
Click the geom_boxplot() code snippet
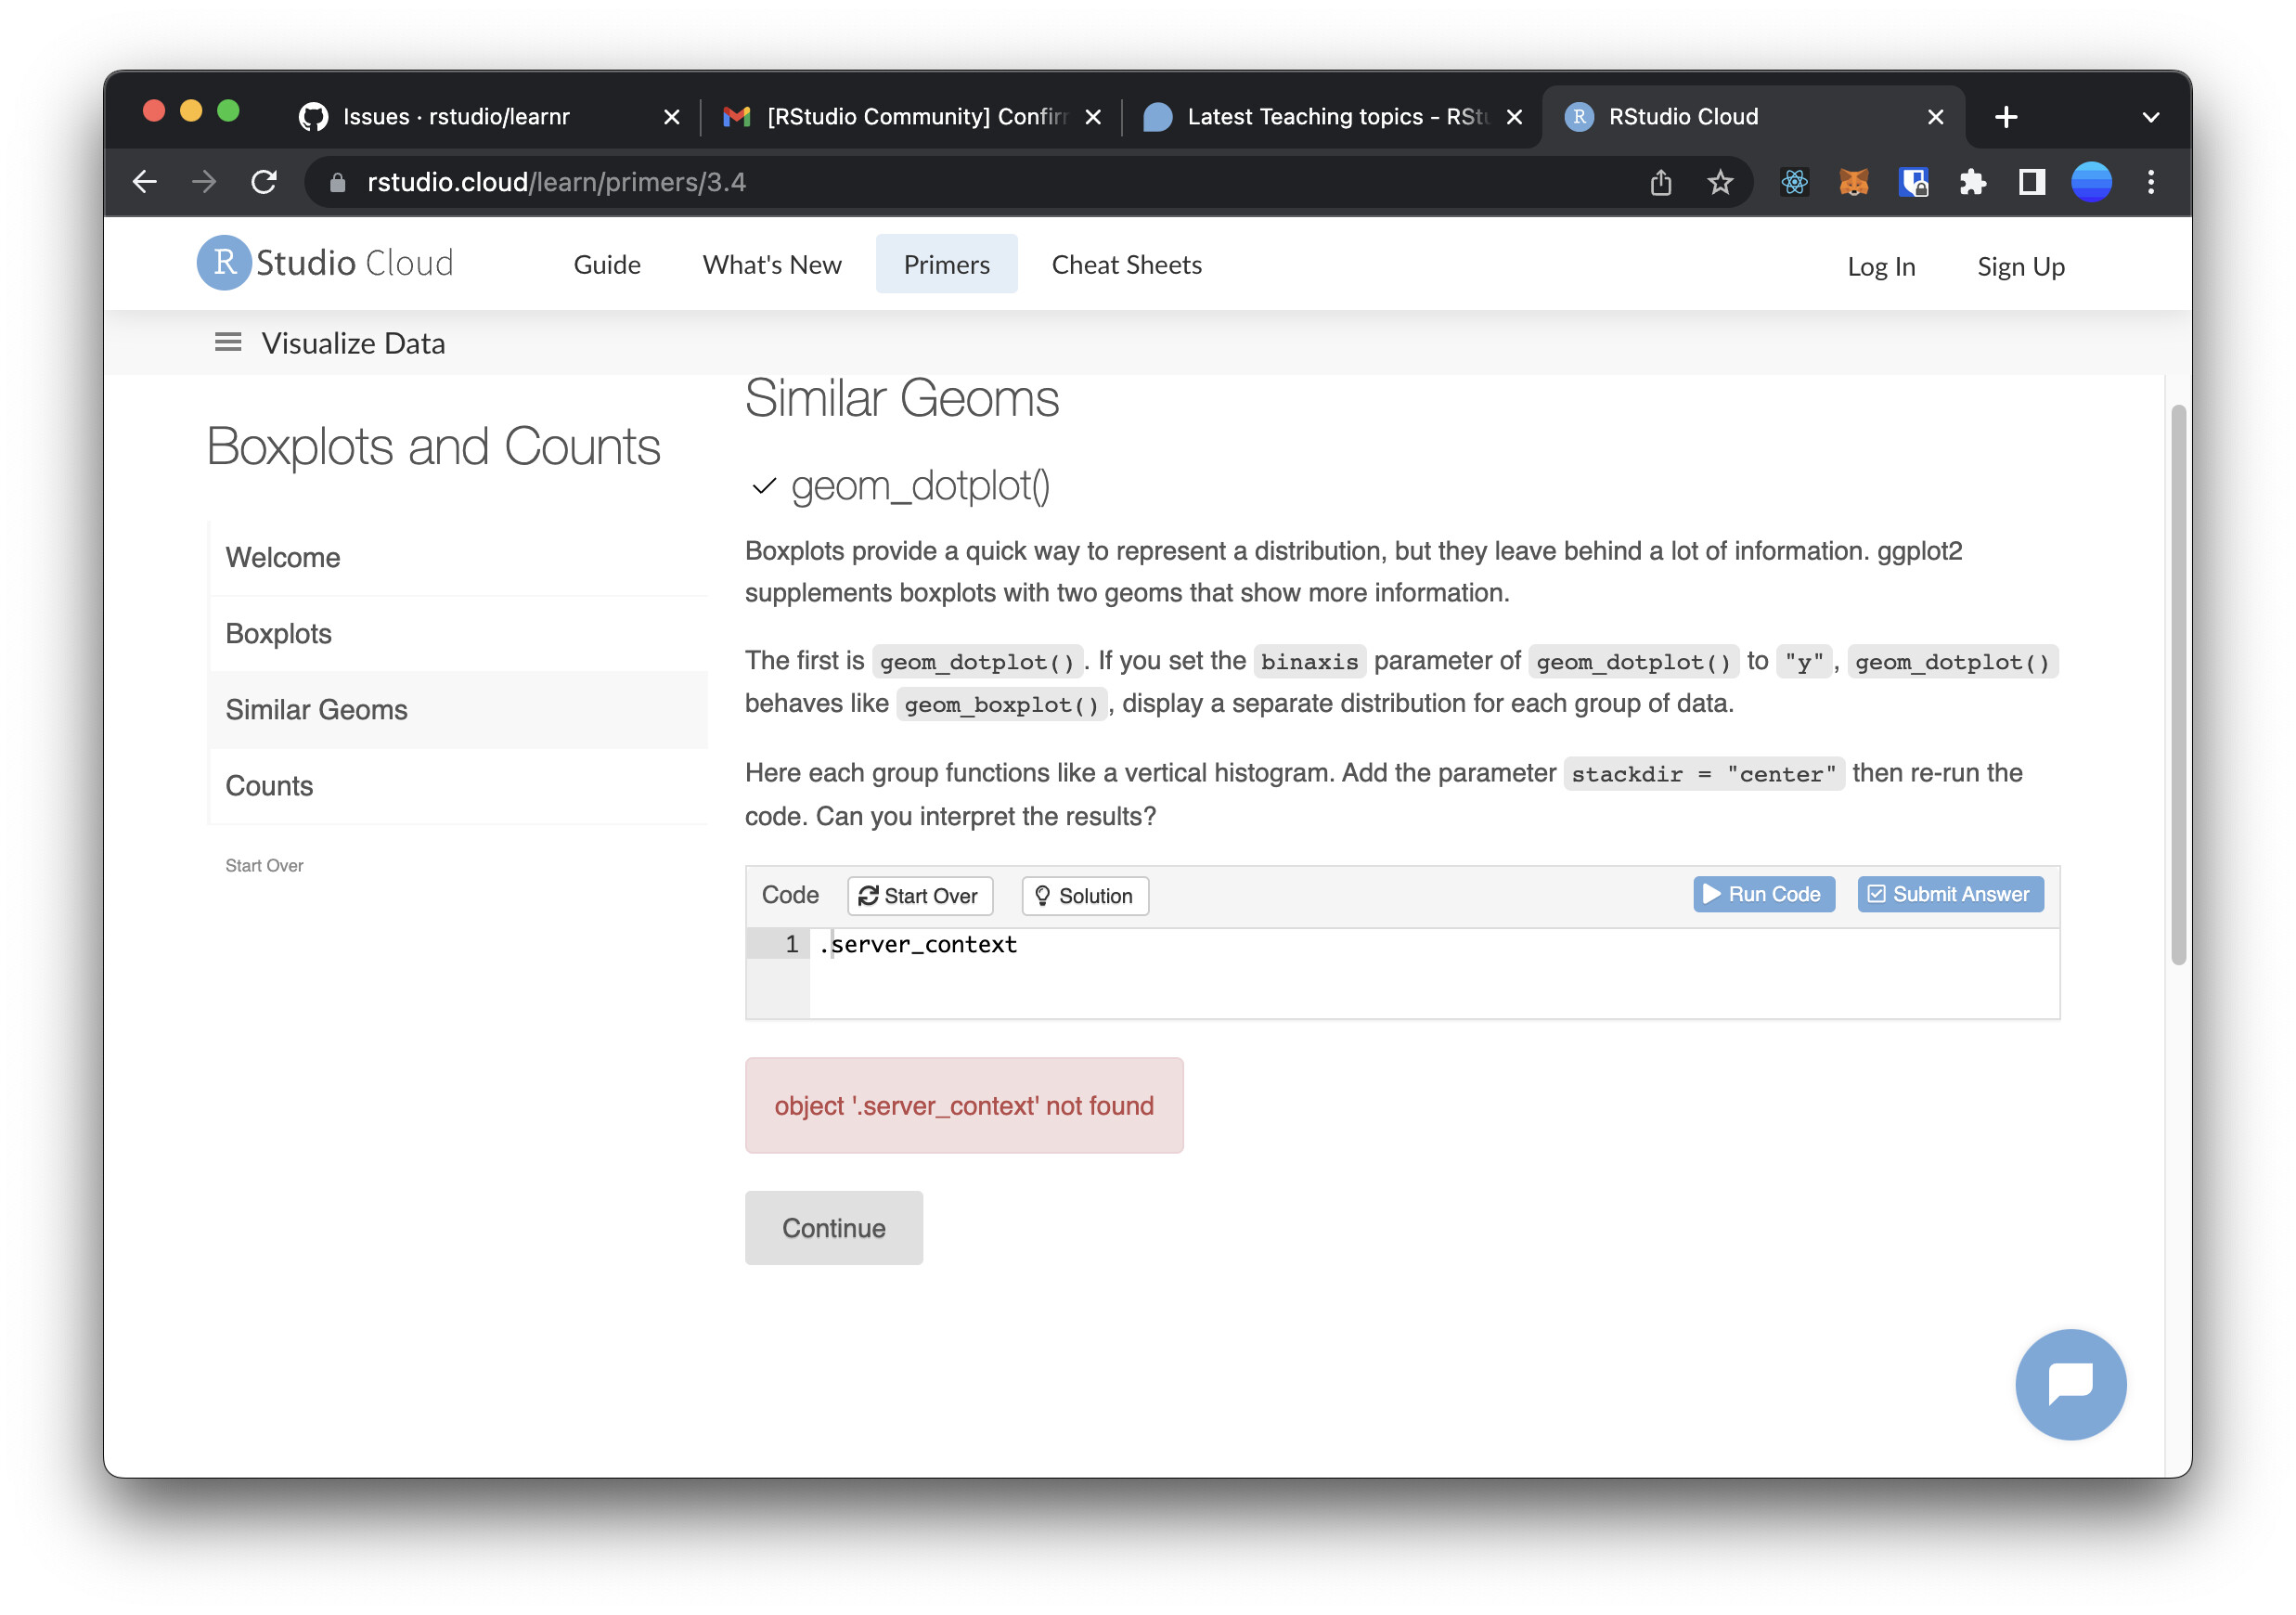1001,704
